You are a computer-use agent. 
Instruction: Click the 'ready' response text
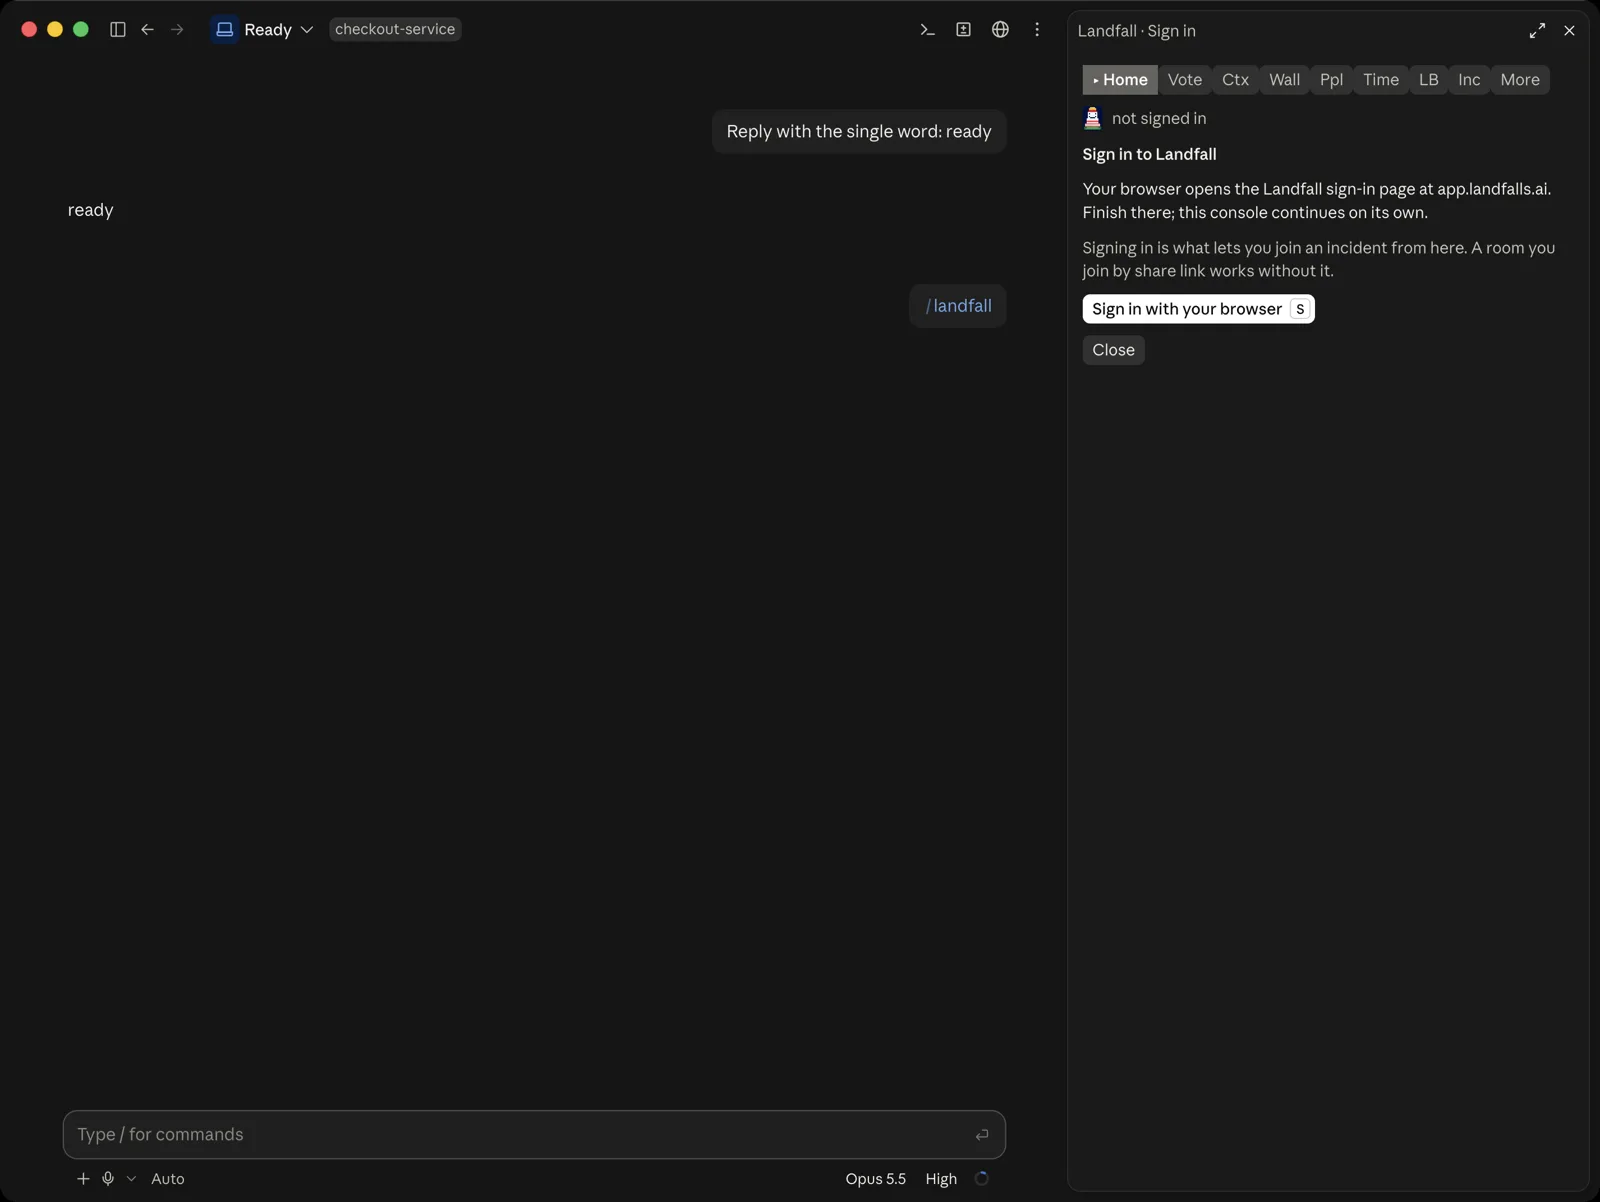click(x=91, y=210)
